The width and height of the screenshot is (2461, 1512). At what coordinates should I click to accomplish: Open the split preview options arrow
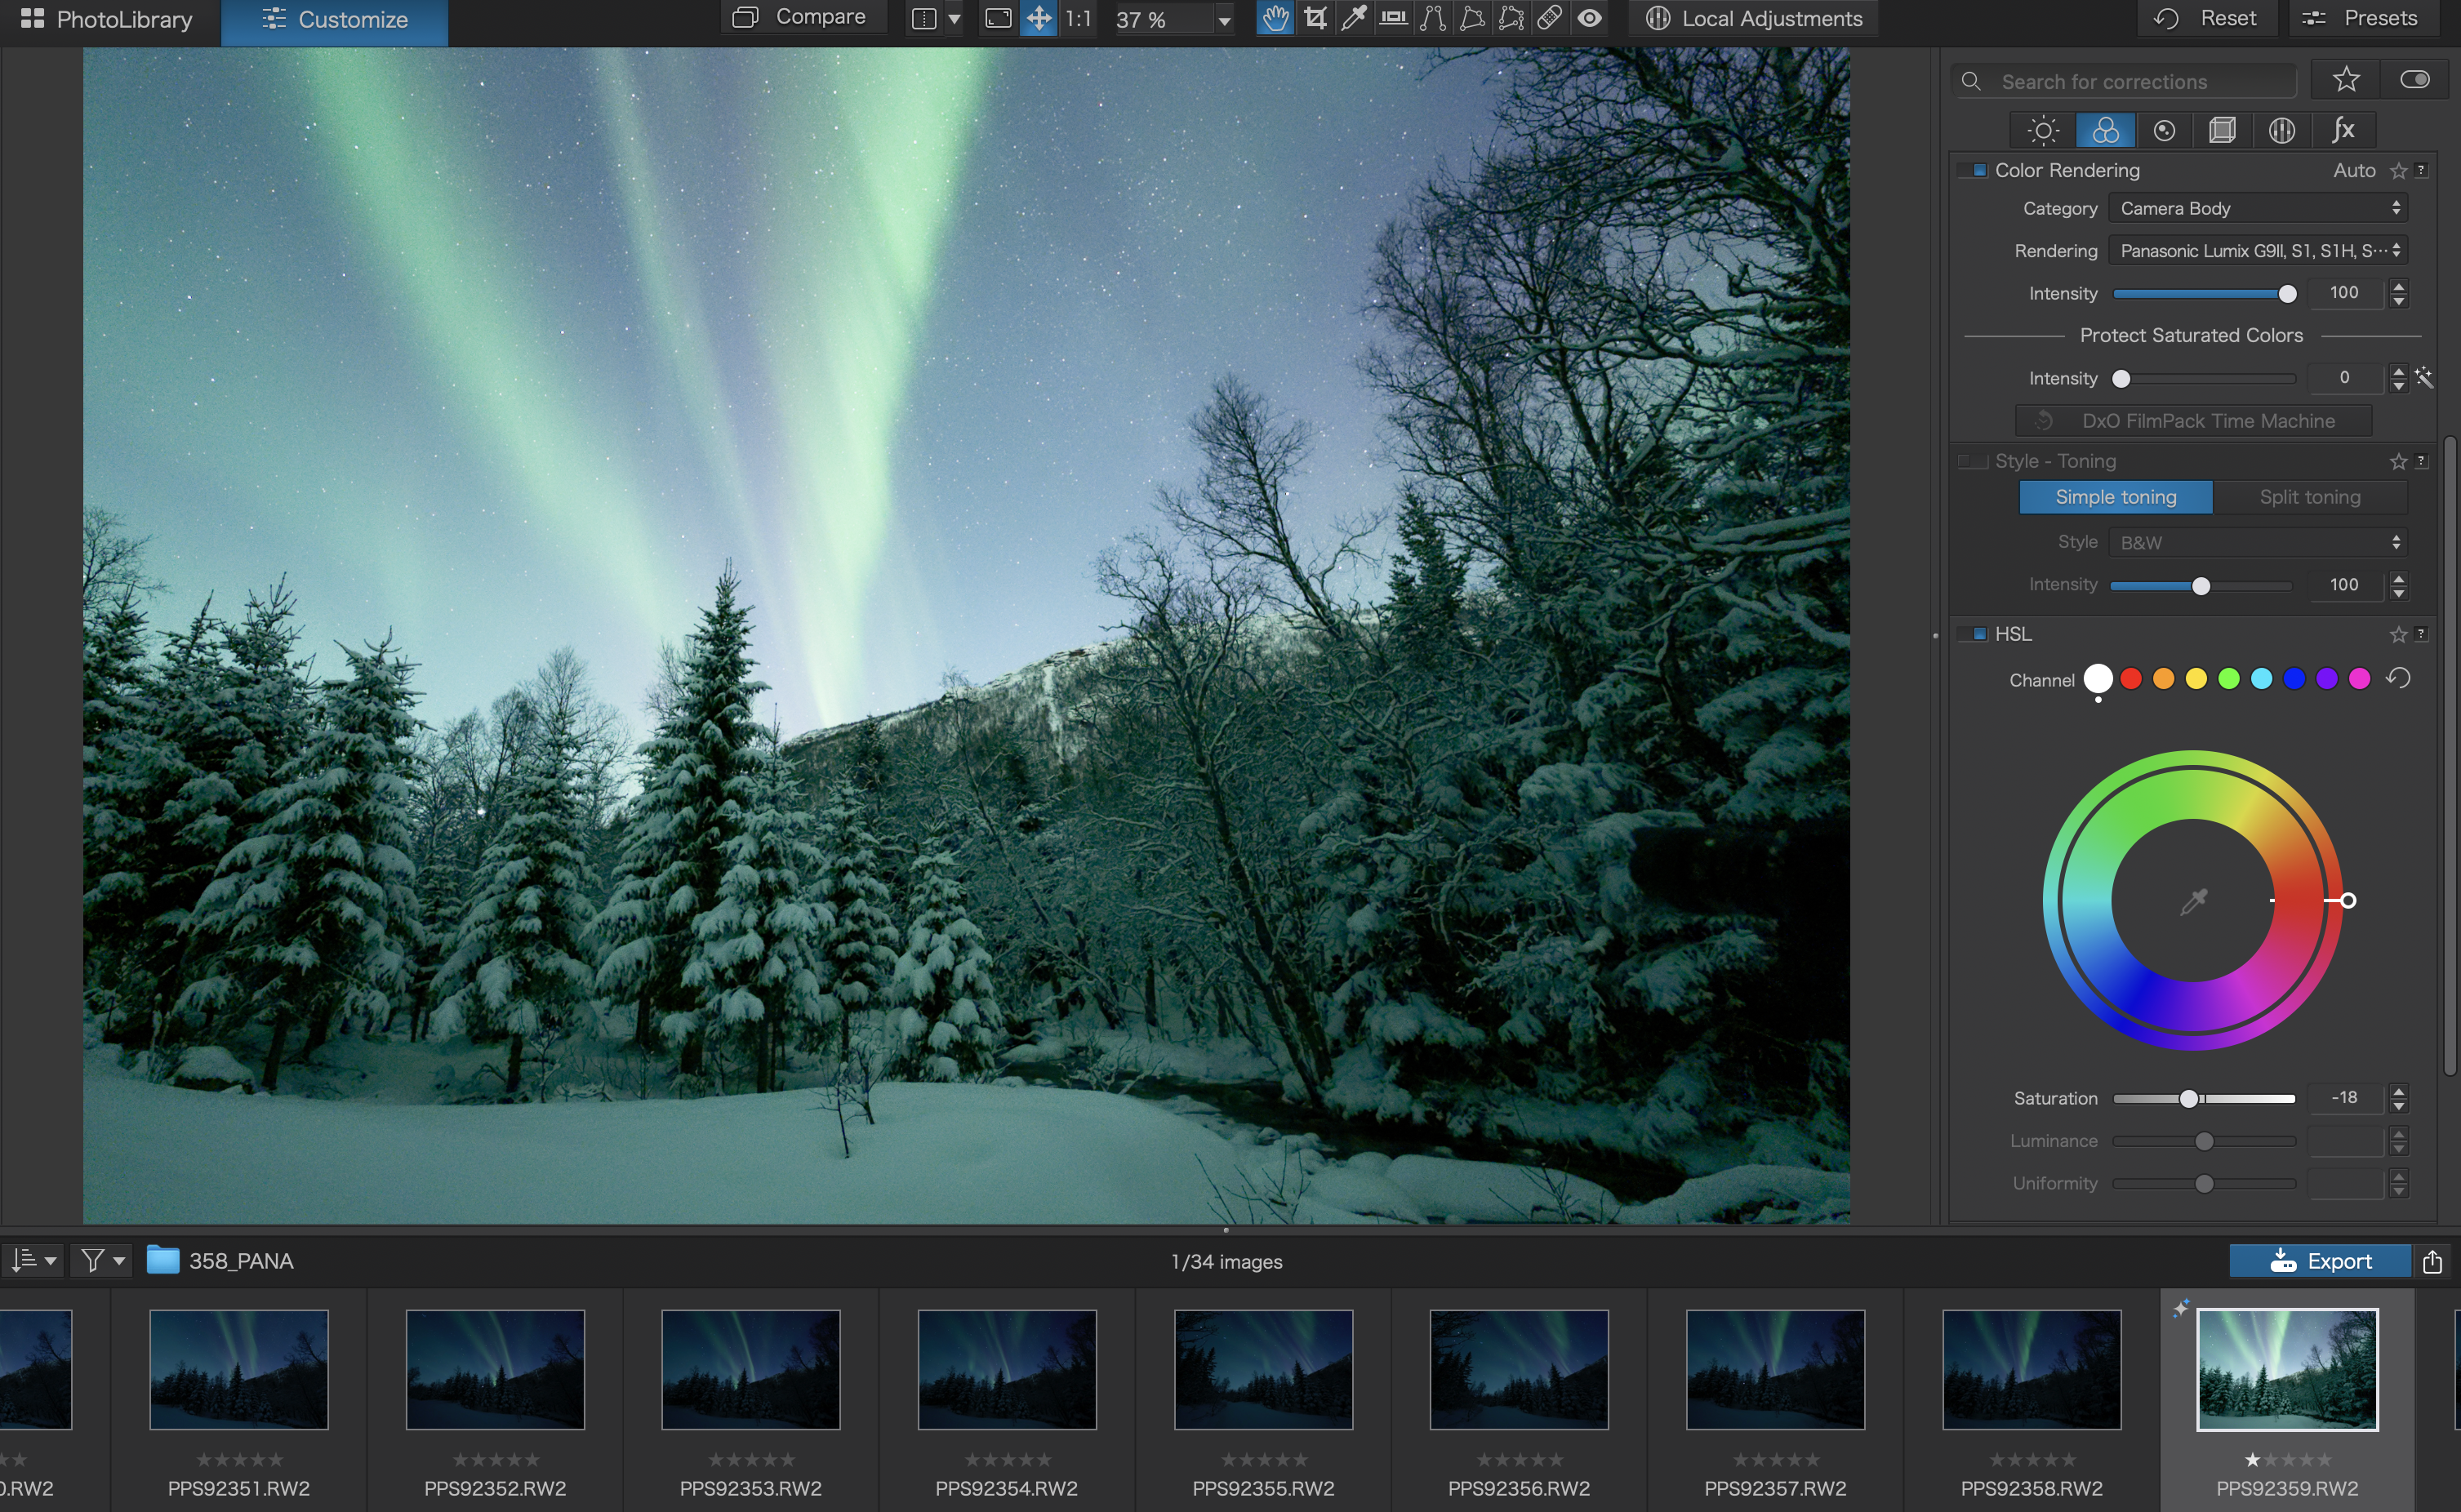954,18
